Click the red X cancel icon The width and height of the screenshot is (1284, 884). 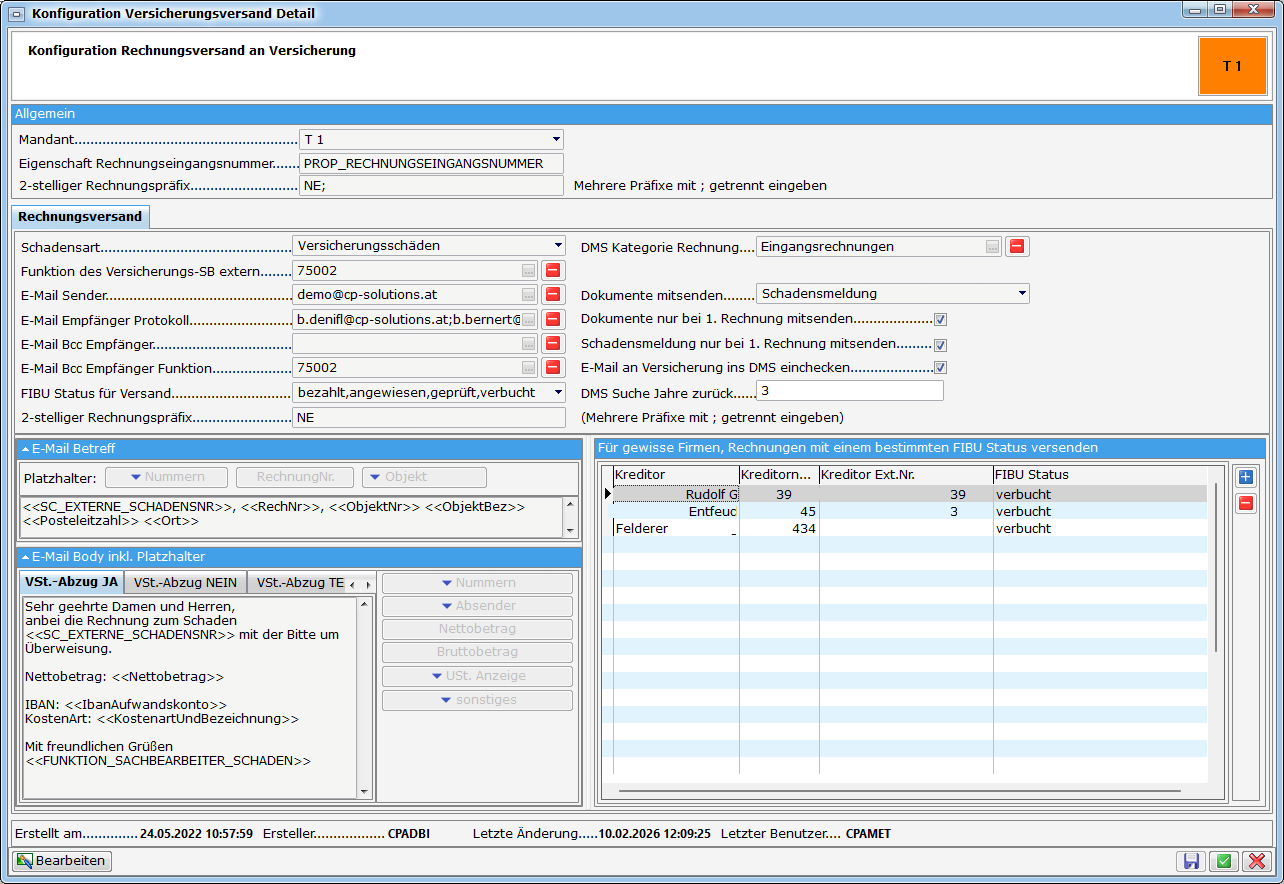tap(1256, 861)
